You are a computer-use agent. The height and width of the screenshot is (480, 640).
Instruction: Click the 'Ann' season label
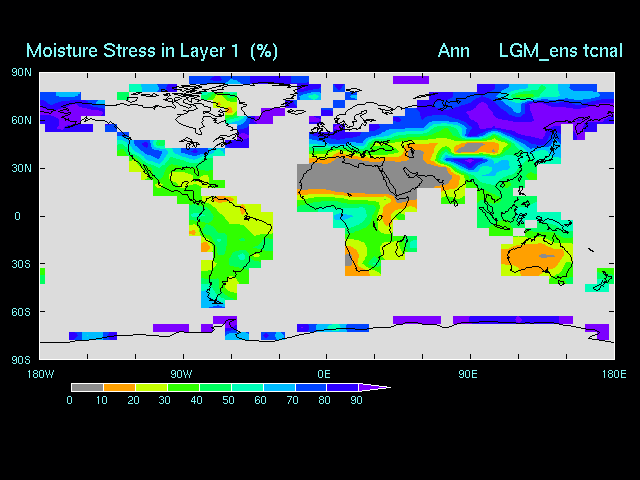click(x=453, y=50)
